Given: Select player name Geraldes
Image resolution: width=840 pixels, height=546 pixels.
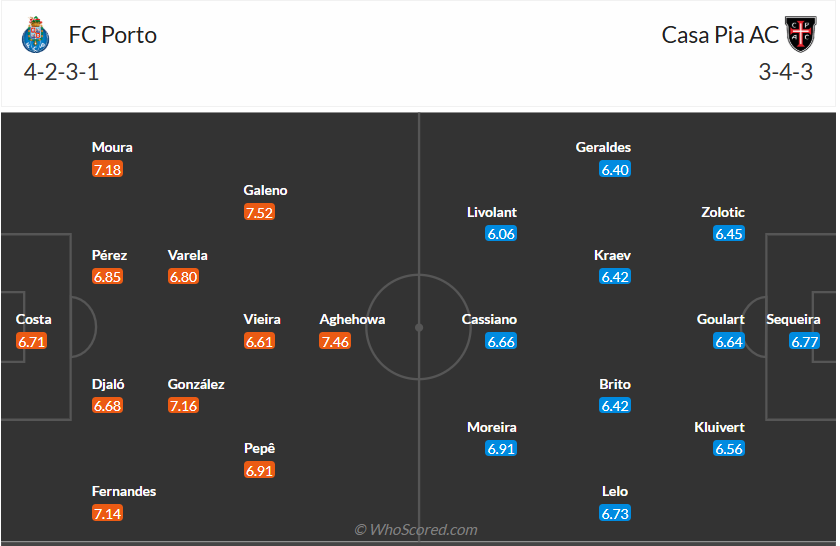Looking at the screenshot, I should tap(603, 147).
